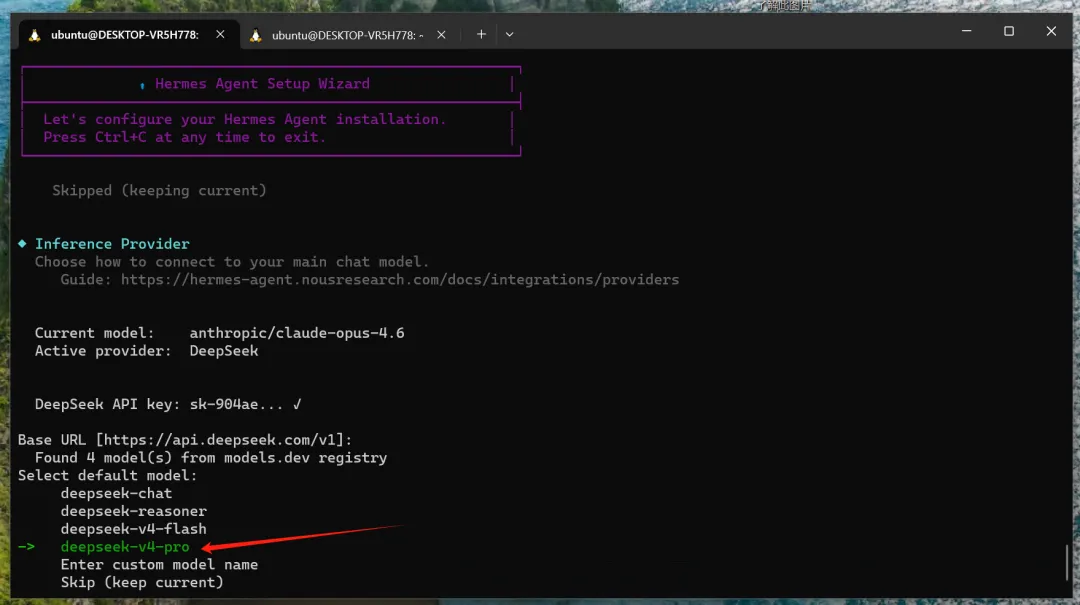Viewport: 1080px width, 605px height.
Task: Click the Linux penguin icon on the first tab
Action: [34, 35]
